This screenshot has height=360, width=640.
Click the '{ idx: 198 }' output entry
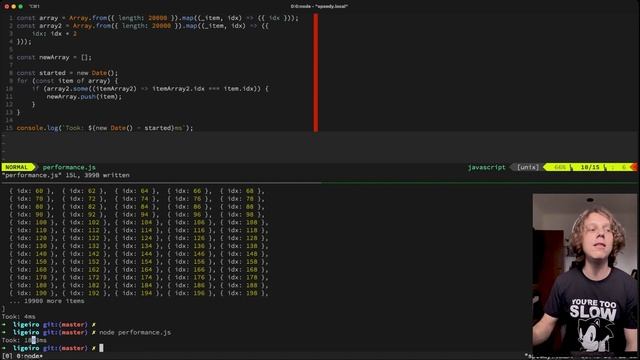242,293
